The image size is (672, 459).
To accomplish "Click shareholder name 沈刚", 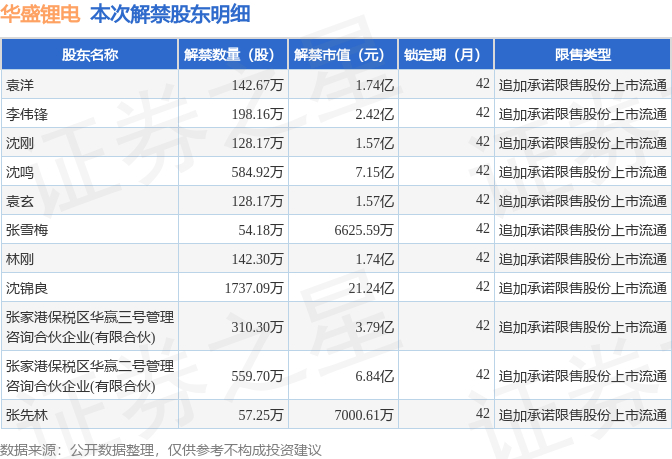I will click(x=20, y=143).
